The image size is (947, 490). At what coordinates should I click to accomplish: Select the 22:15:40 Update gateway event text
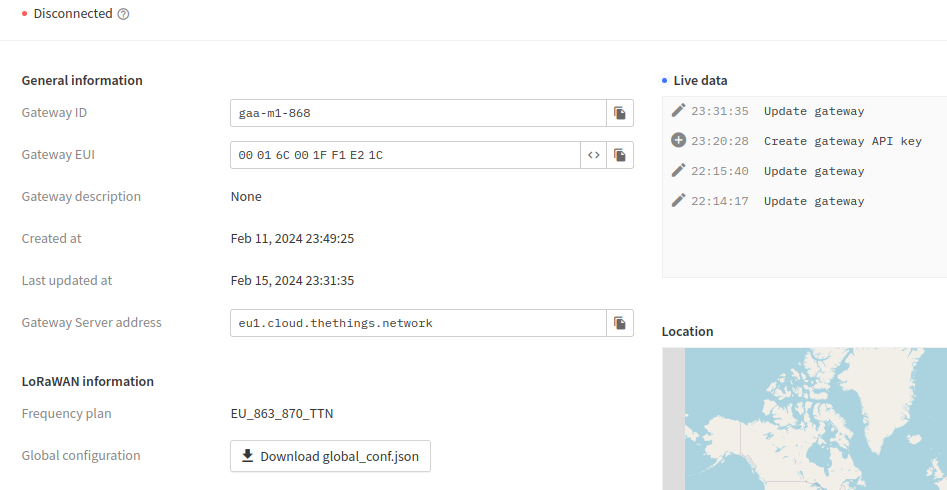pyautogui.click(x=814, y=171)
